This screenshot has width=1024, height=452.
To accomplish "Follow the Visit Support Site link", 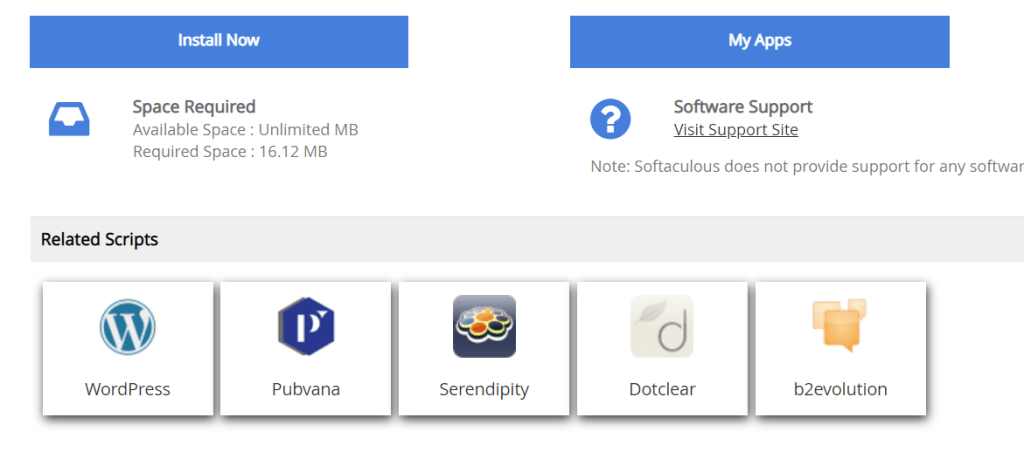I will pos(736,130).
